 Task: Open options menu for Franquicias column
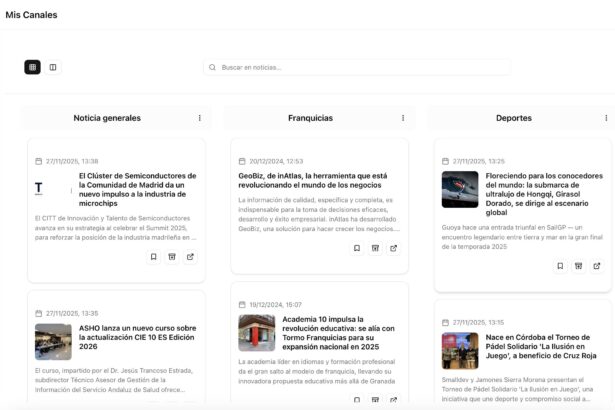[402, 118]
